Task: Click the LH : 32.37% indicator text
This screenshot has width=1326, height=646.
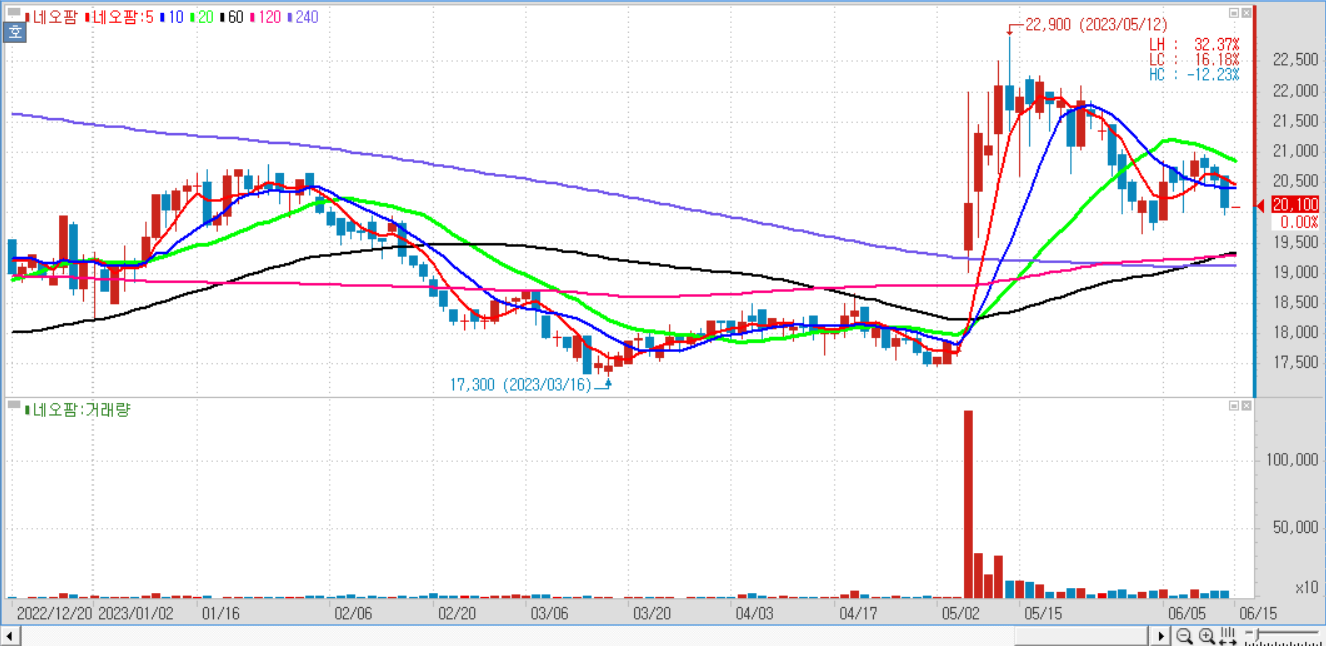Action: [x=1194, y=45]
